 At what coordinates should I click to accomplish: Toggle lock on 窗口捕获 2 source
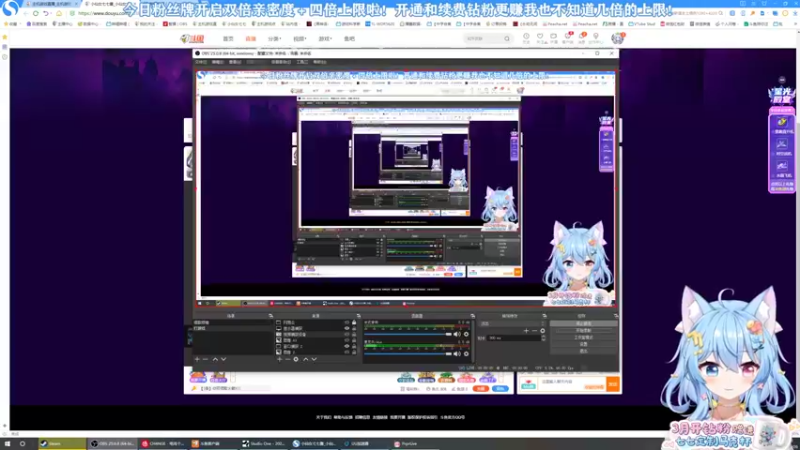pyautogui.click(x=354, y=346)
